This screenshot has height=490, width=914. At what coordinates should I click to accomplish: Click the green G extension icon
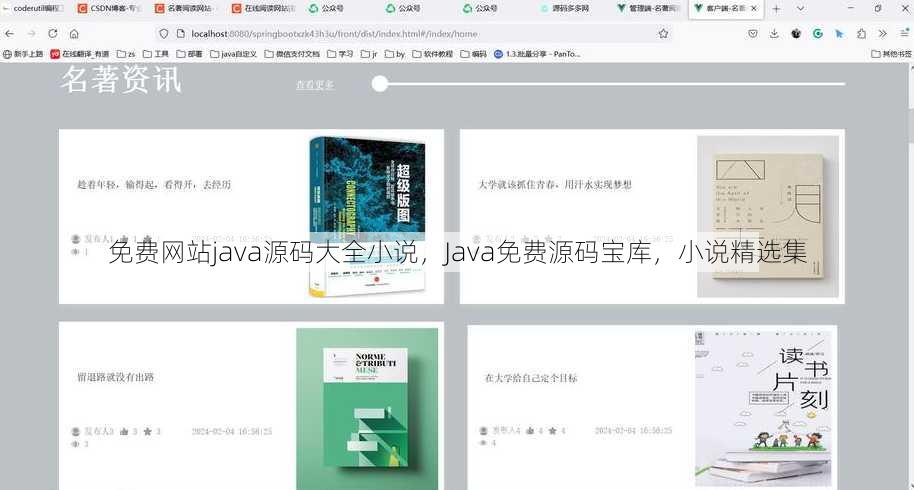coord(818,34)
